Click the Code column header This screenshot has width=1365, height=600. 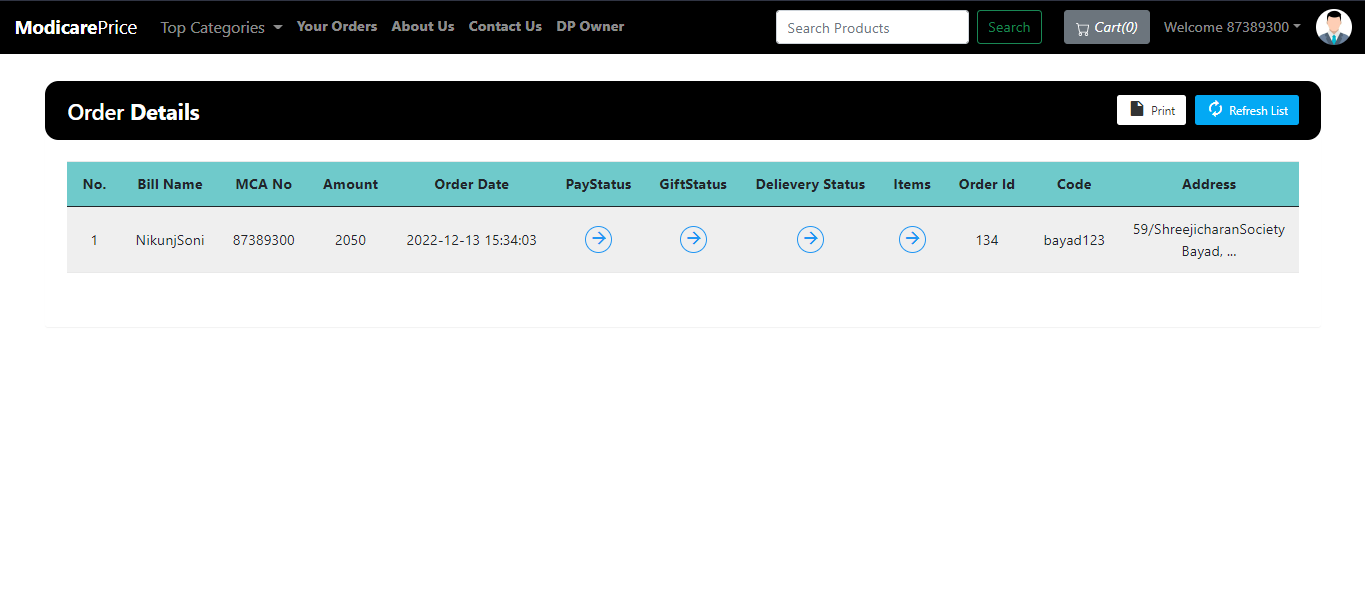(x=1074, y=184)
